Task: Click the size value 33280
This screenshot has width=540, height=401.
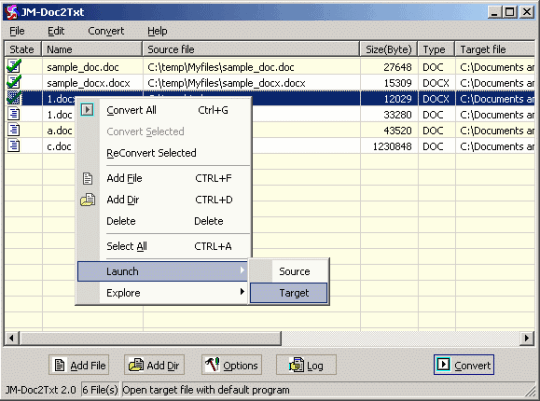Action: coord(397,115)
